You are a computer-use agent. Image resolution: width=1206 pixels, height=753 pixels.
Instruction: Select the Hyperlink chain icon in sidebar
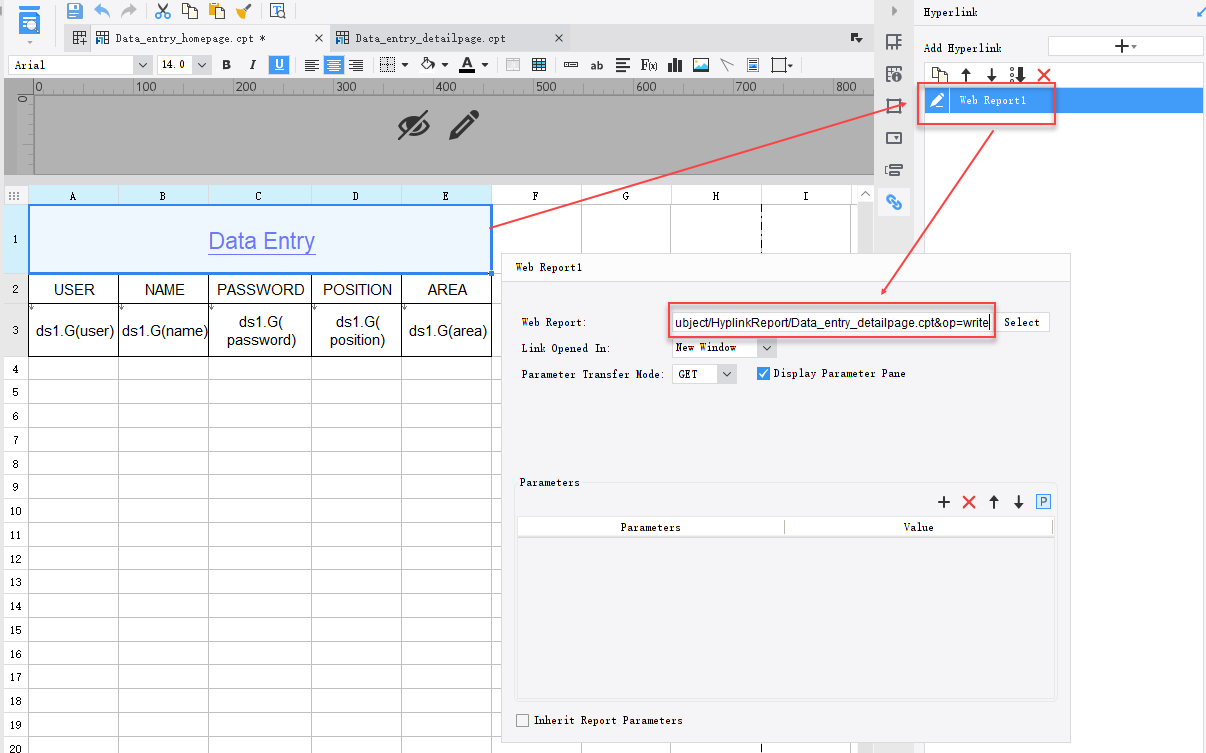(894, 202)
